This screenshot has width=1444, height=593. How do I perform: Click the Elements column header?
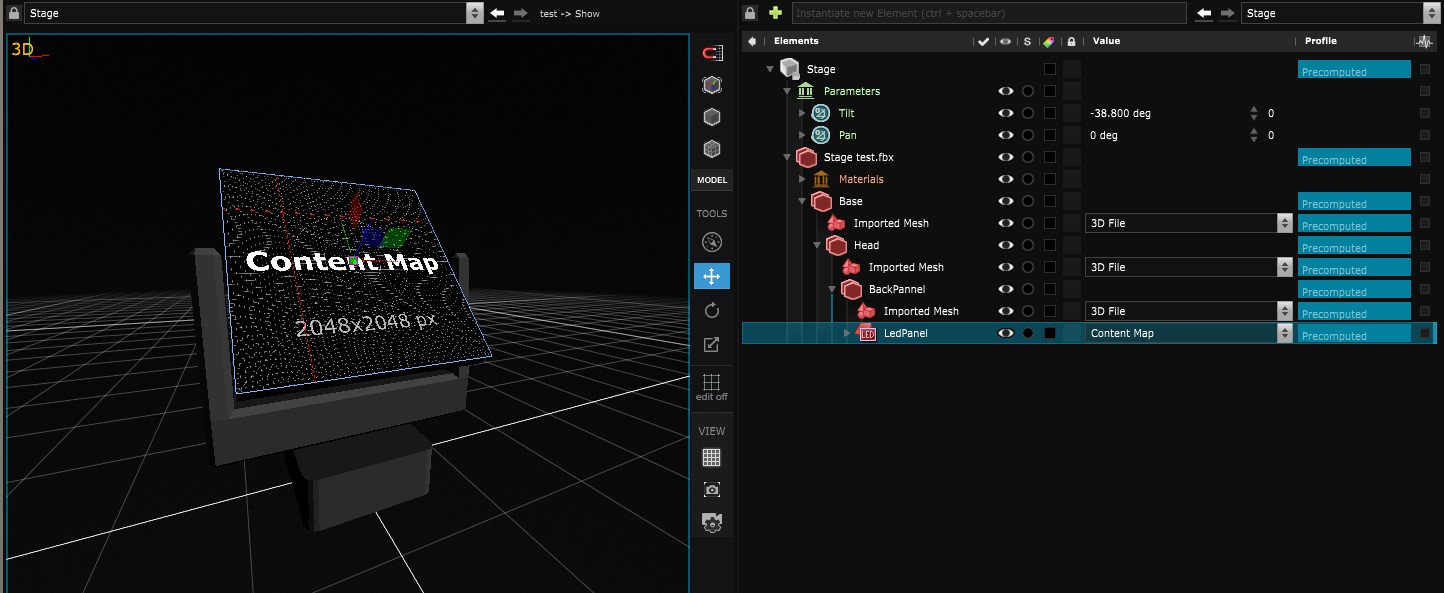pos(796,41)
